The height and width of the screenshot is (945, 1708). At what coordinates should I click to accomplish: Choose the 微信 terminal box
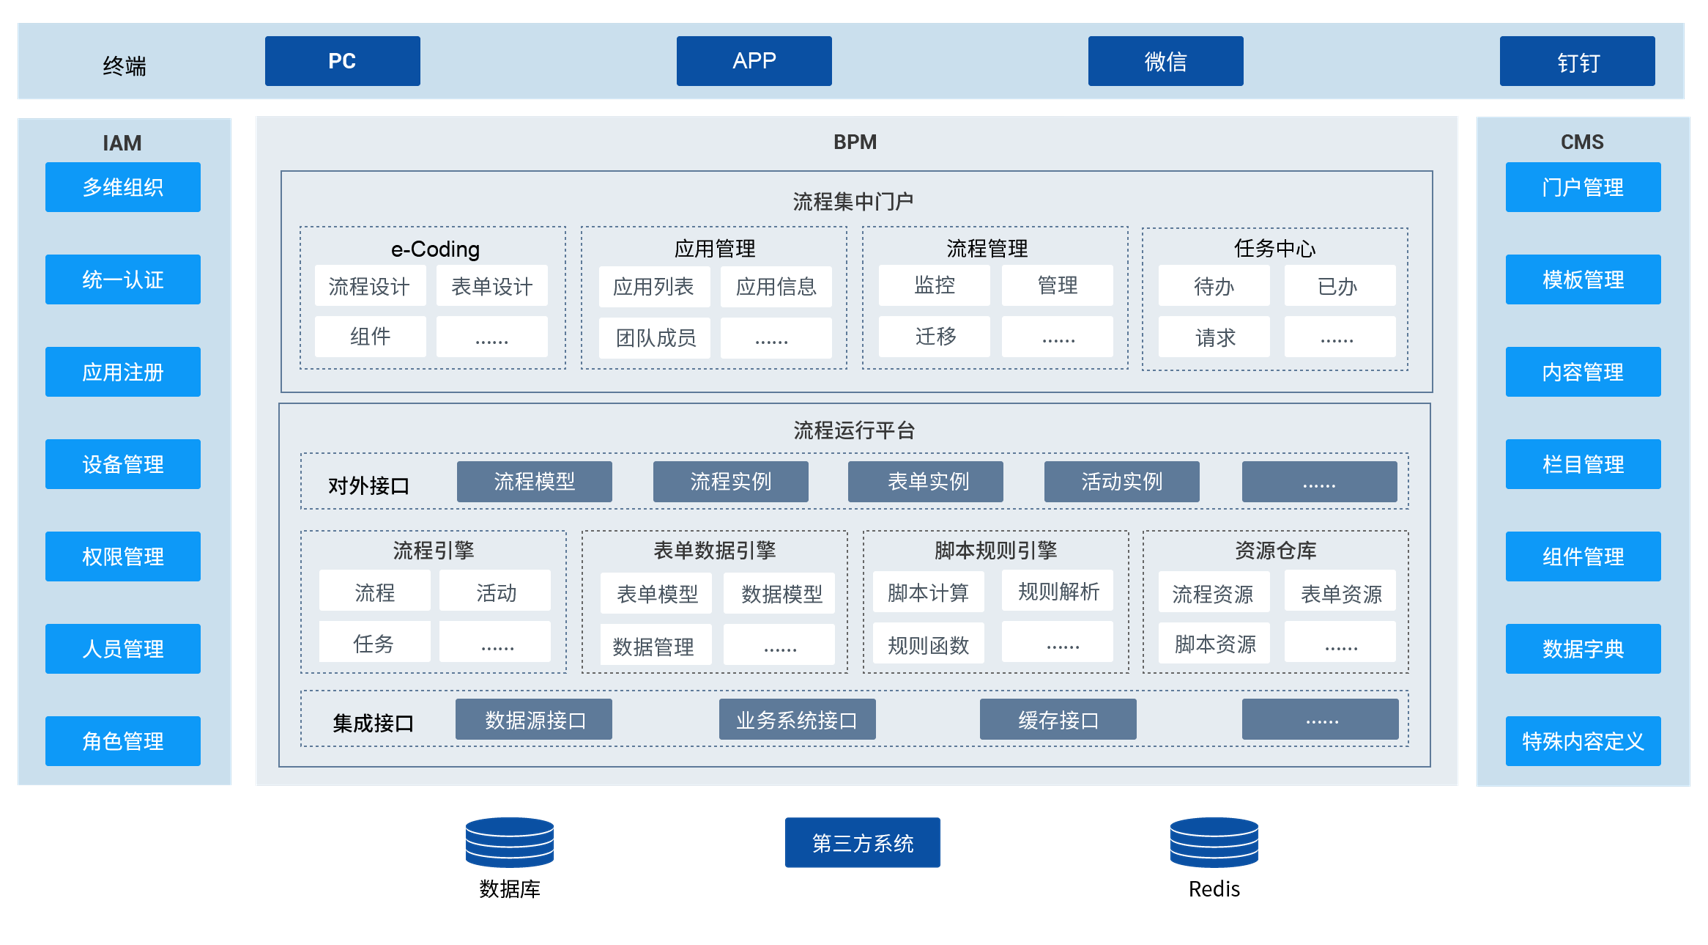click(1165, 61)
